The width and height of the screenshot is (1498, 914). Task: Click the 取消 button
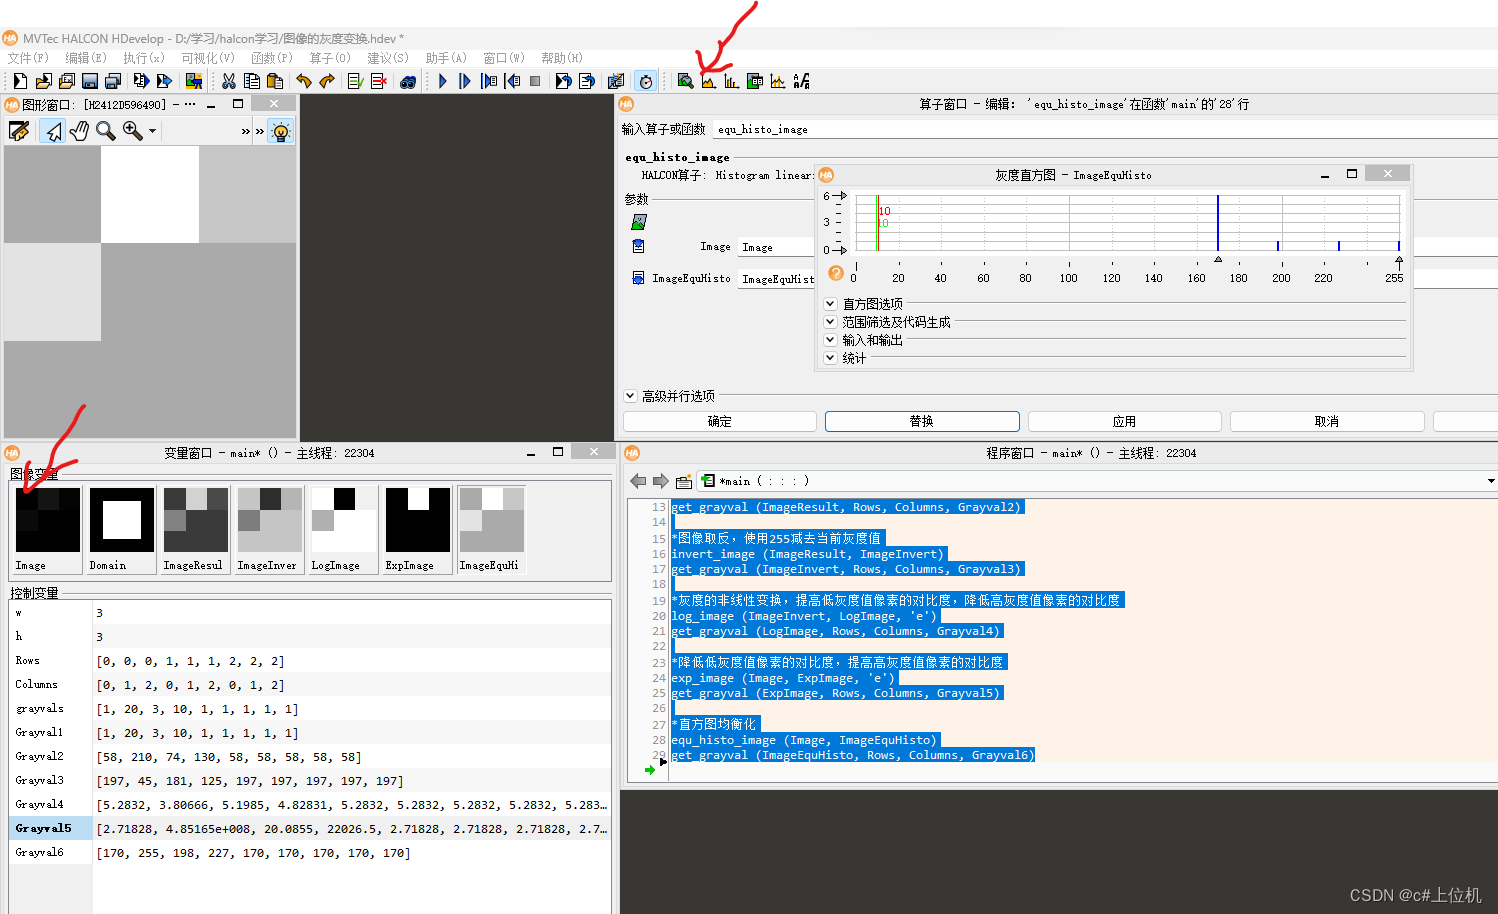click(x=1327, y=422)
